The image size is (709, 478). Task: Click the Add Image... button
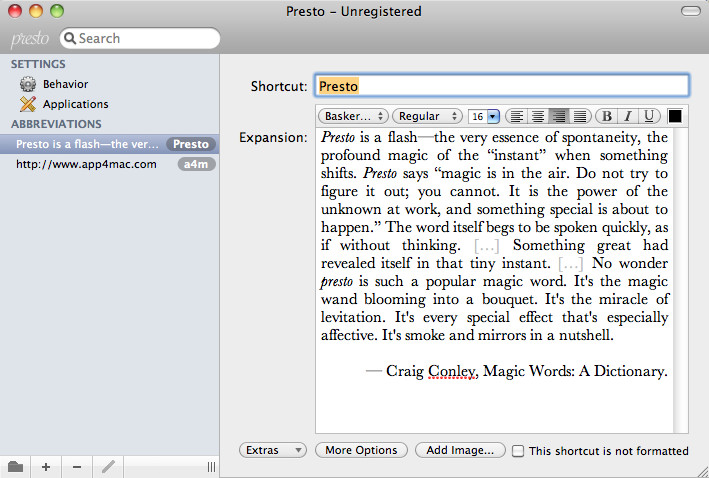459,450
